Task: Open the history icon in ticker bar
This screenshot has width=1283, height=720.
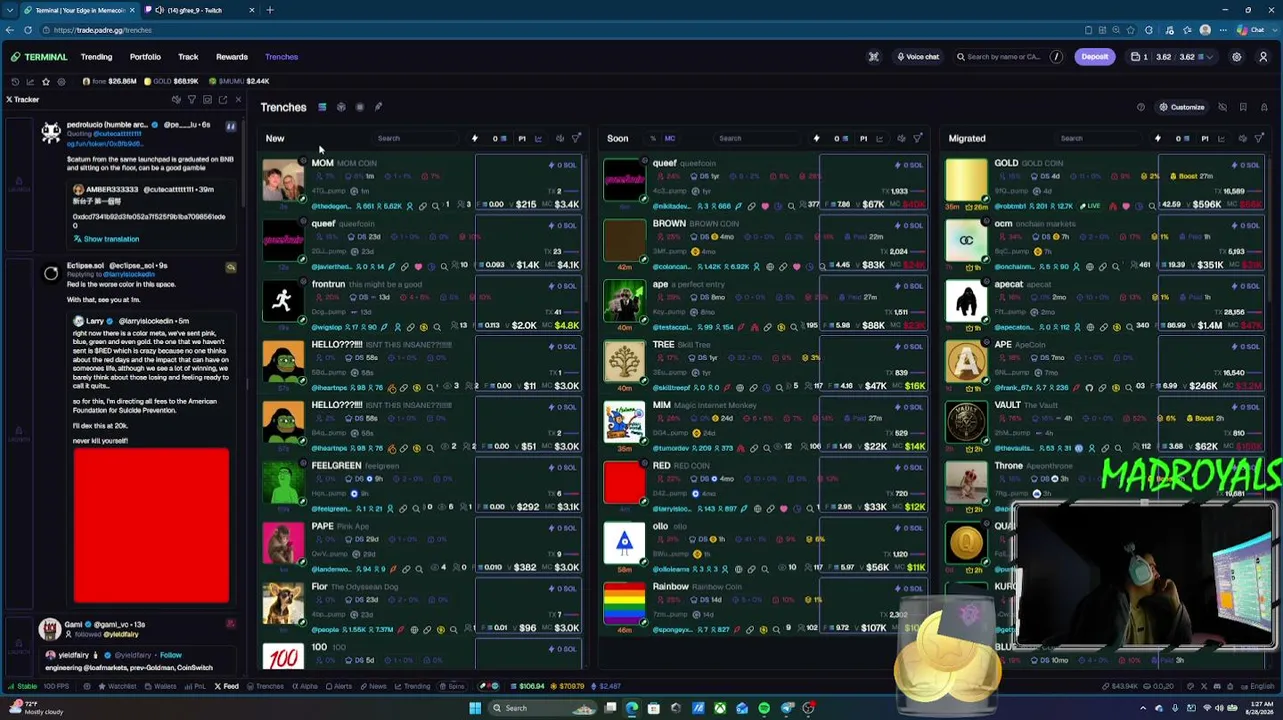Action: click(15, 81)
